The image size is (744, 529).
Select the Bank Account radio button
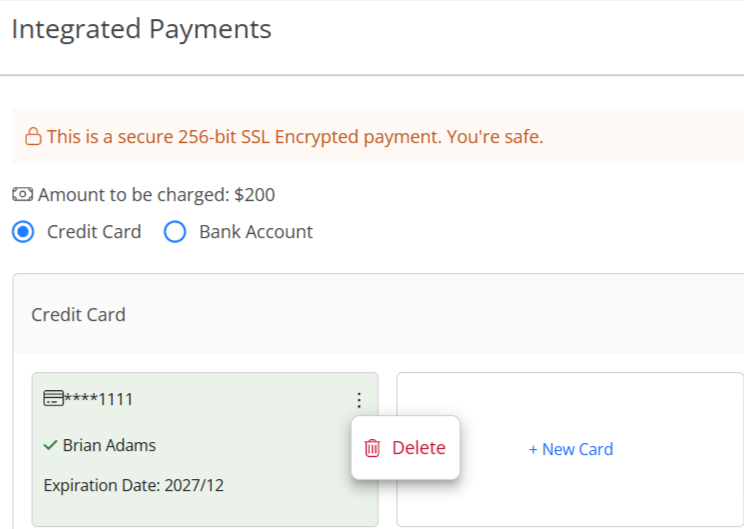coord(175,232)
